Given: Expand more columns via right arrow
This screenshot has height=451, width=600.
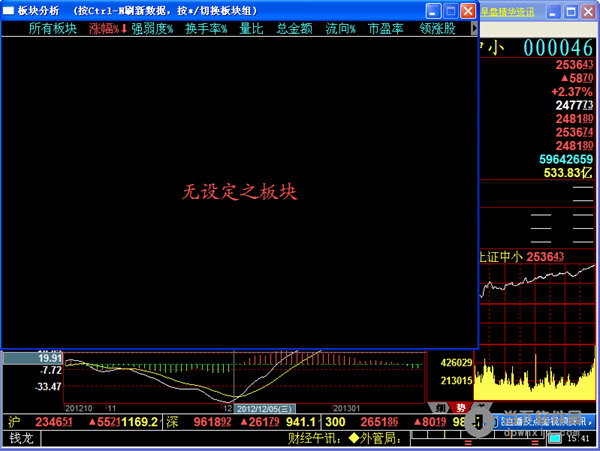Looking at the screenshot, I should [x=474, y=28].
